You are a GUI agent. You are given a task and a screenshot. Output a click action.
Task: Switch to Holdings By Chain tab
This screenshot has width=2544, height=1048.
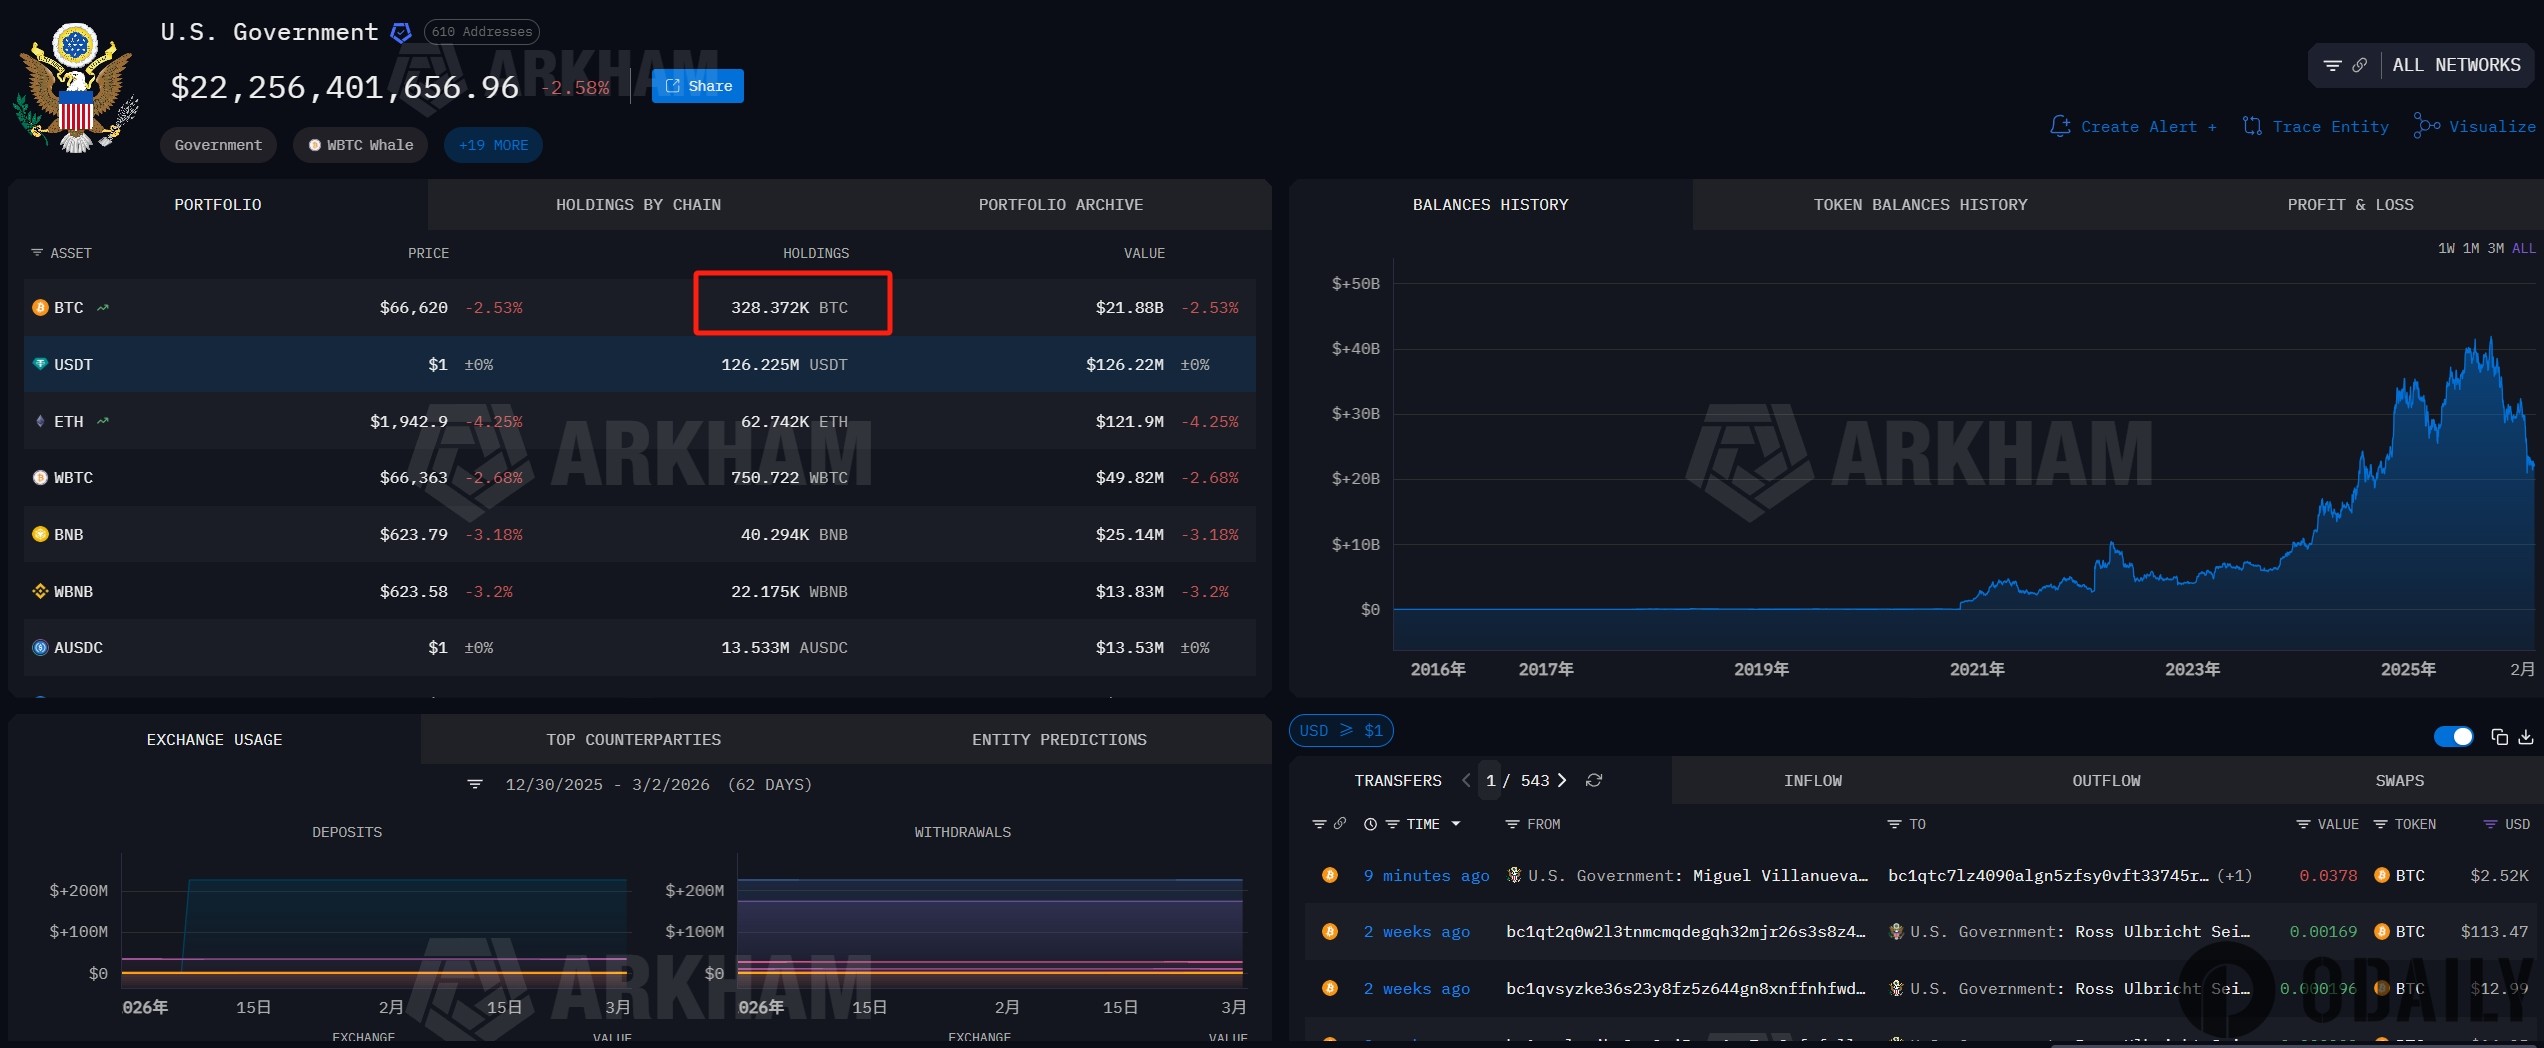tap(638, 205)
